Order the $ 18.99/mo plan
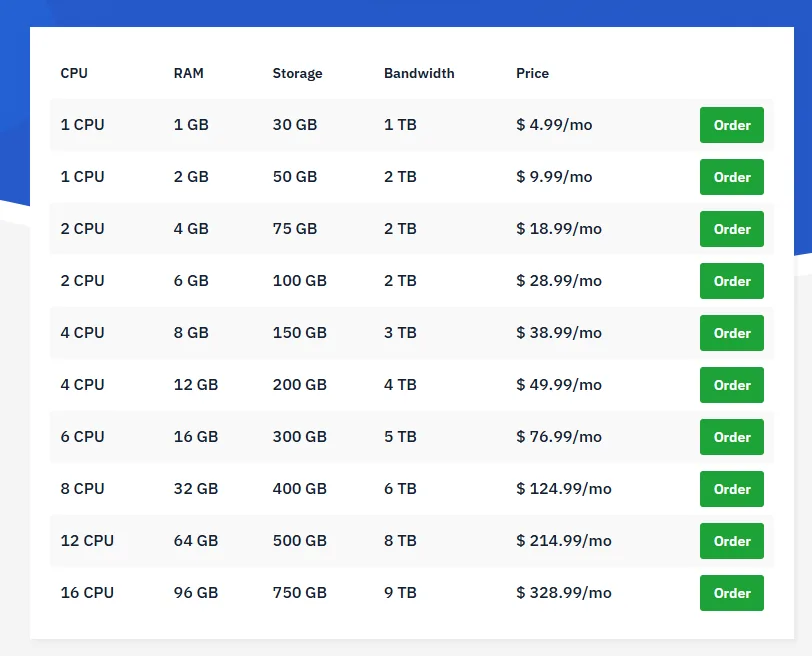 (x=731, y=229)
